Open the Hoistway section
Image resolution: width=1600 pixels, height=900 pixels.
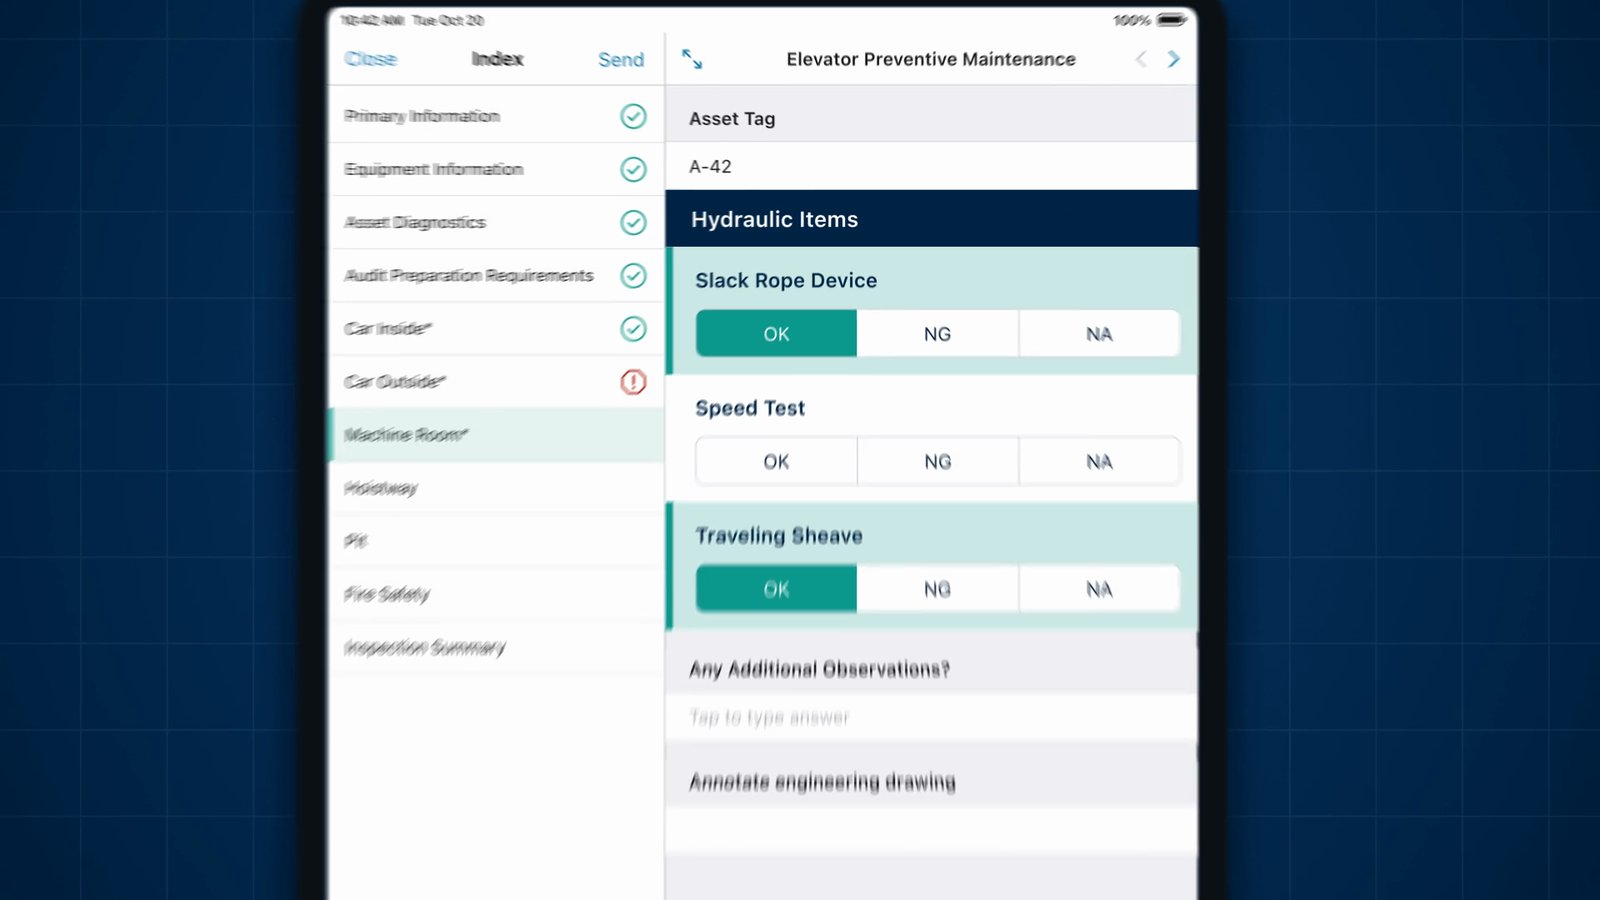(496, 488)
